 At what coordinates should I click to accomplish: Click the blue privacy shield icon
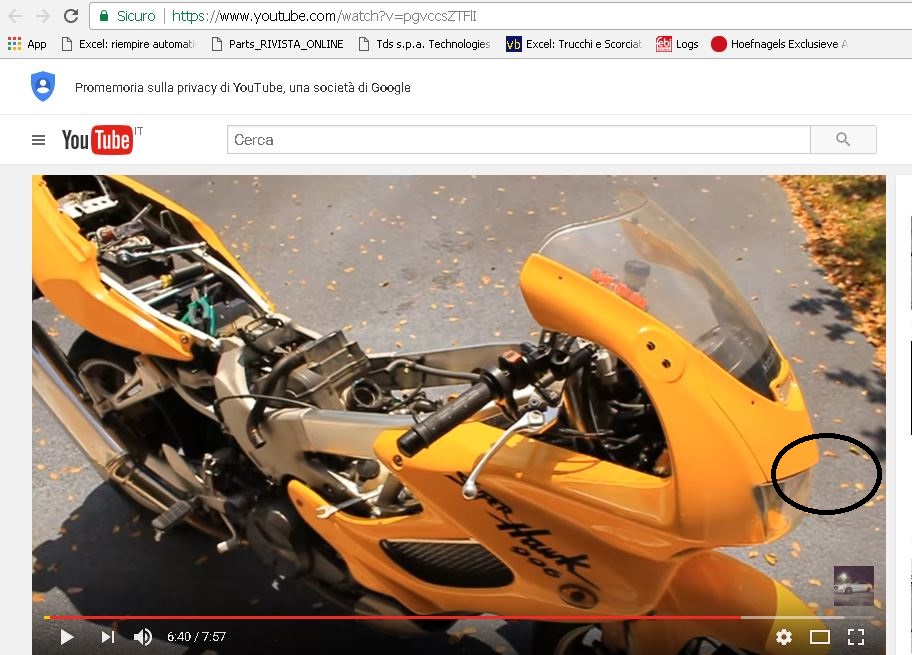click(42, 87)
